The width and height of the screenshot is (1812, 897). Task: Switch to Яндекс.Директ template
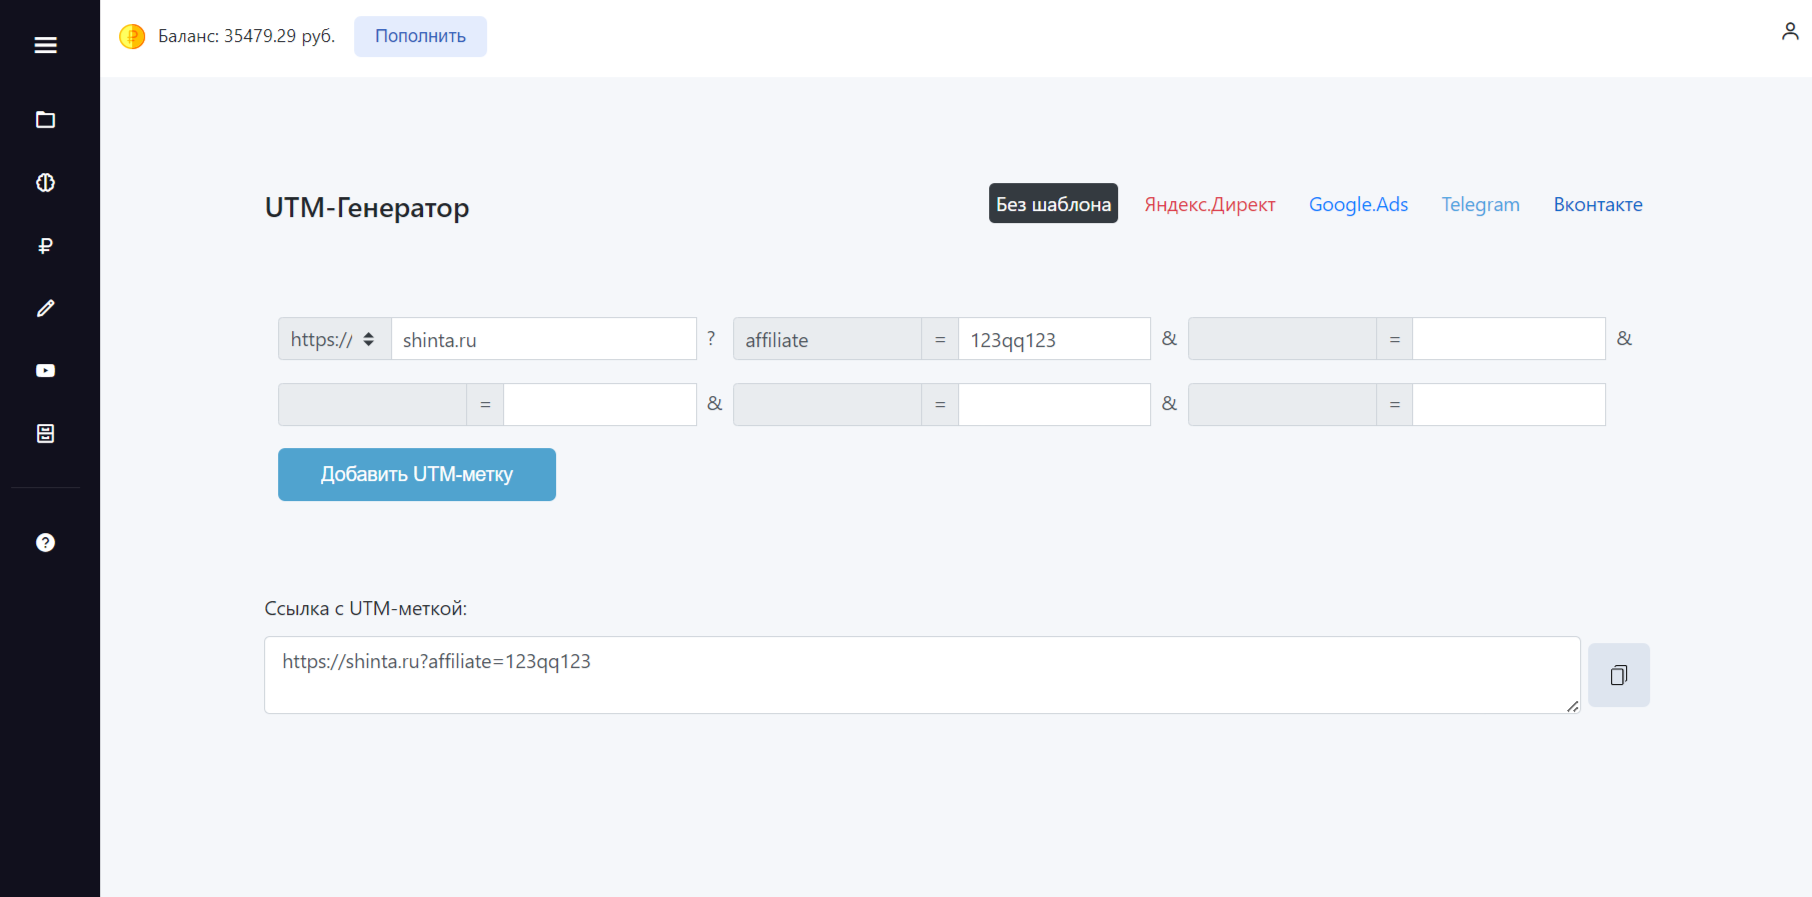coord(1209,204)
